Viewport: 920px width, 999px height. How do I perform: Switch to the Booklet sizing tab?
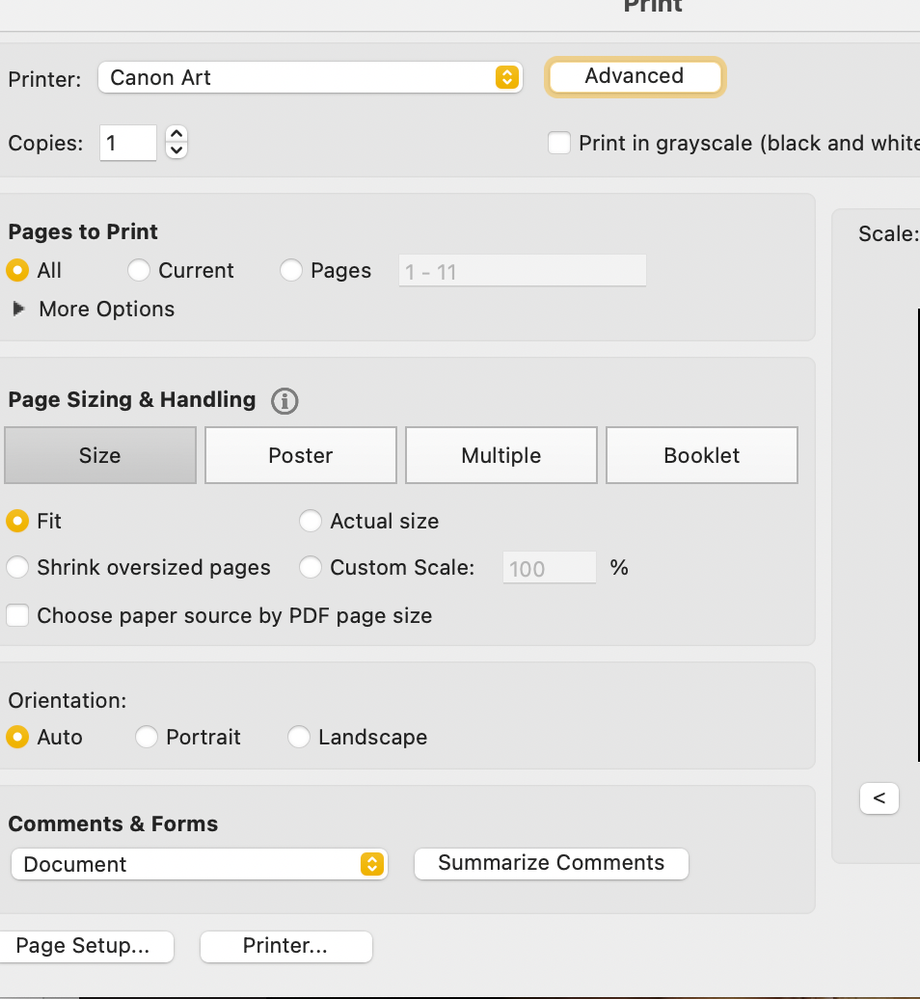(702, 455)
